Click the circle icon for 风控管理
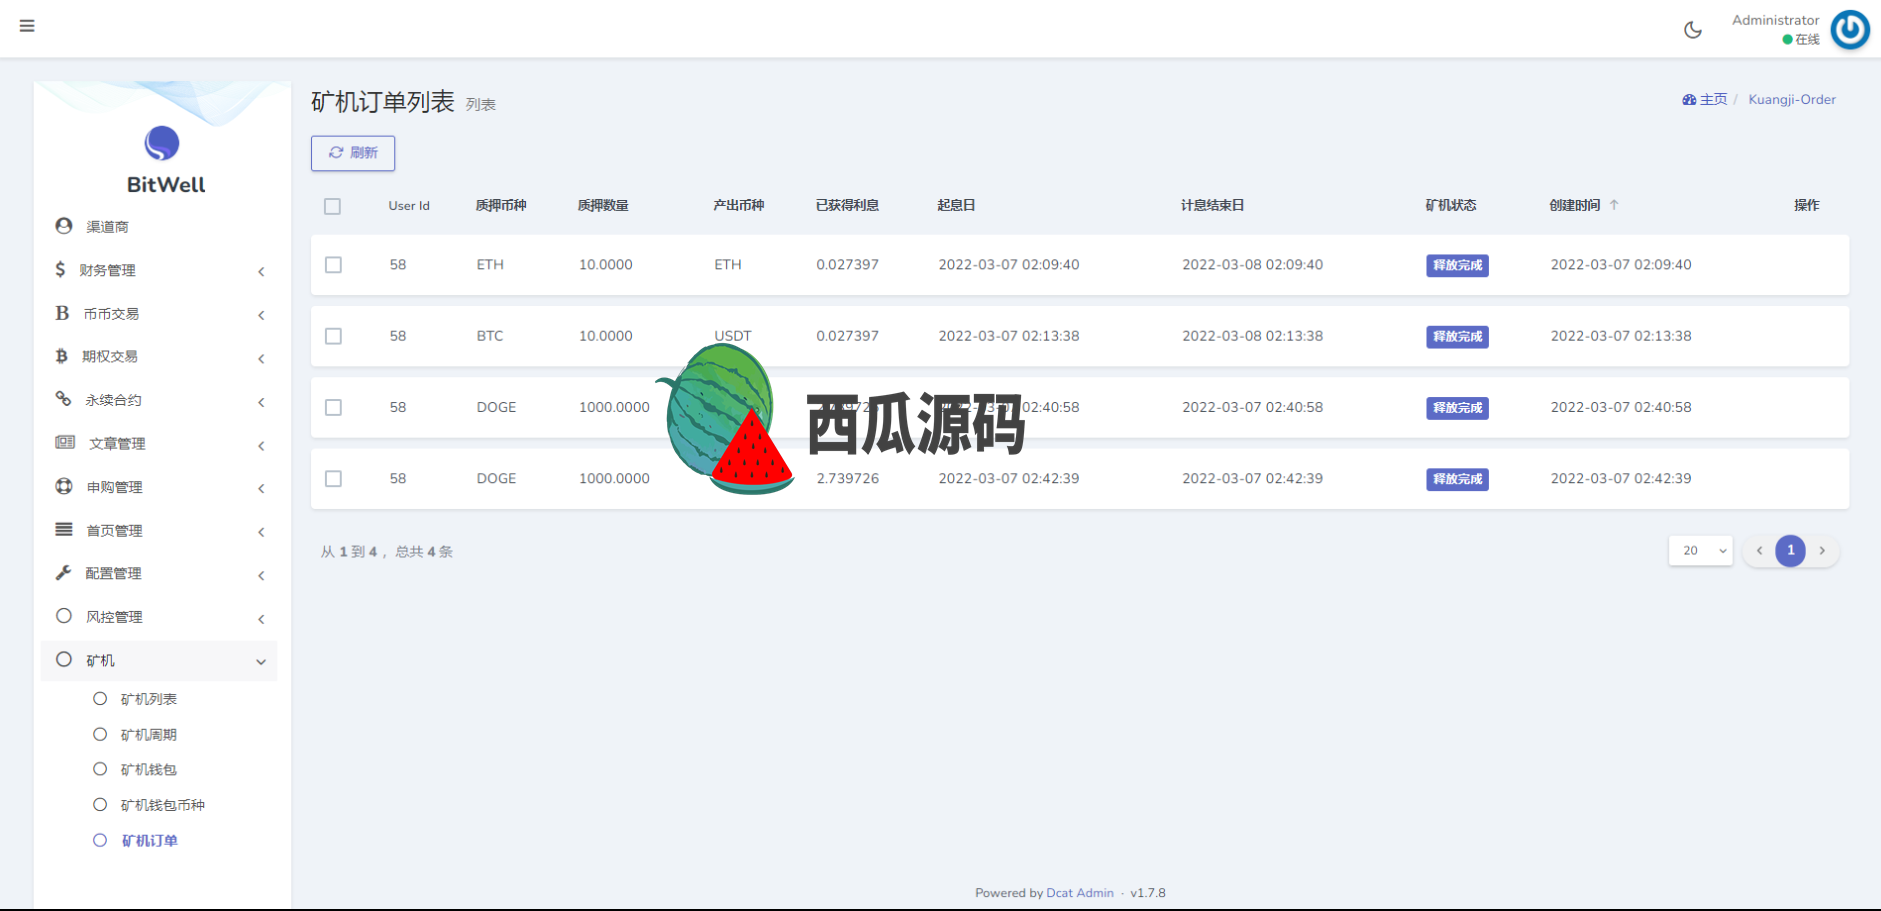 click(64, 616)
